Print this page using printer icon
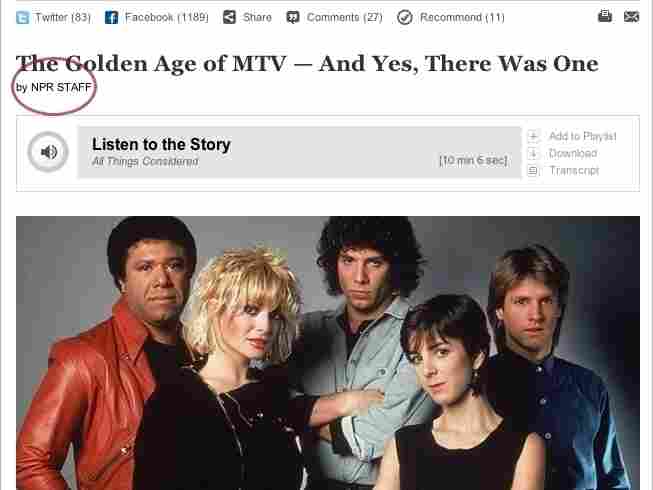Viewport: 653px width, 490px height. pyautogui.click(x=605, y=16)
